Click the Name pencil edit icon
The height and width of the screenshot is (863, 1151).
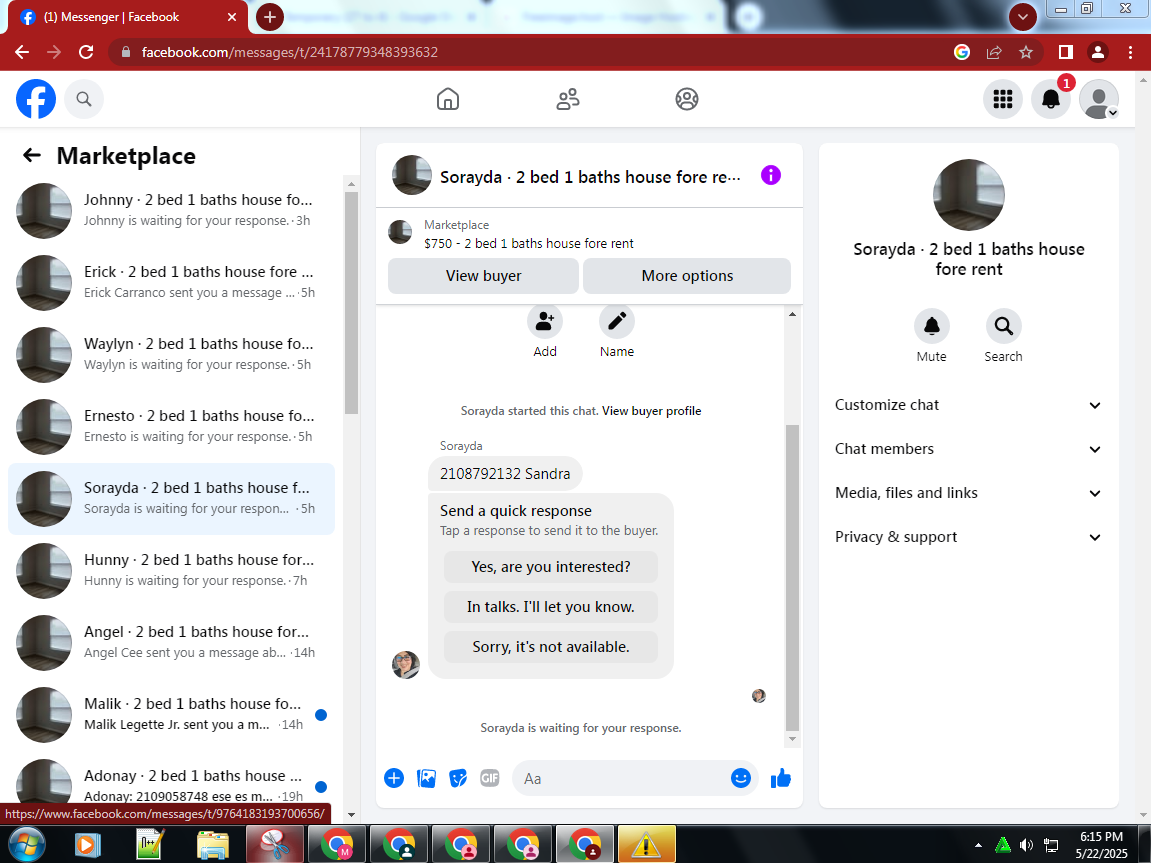(617, 321)
